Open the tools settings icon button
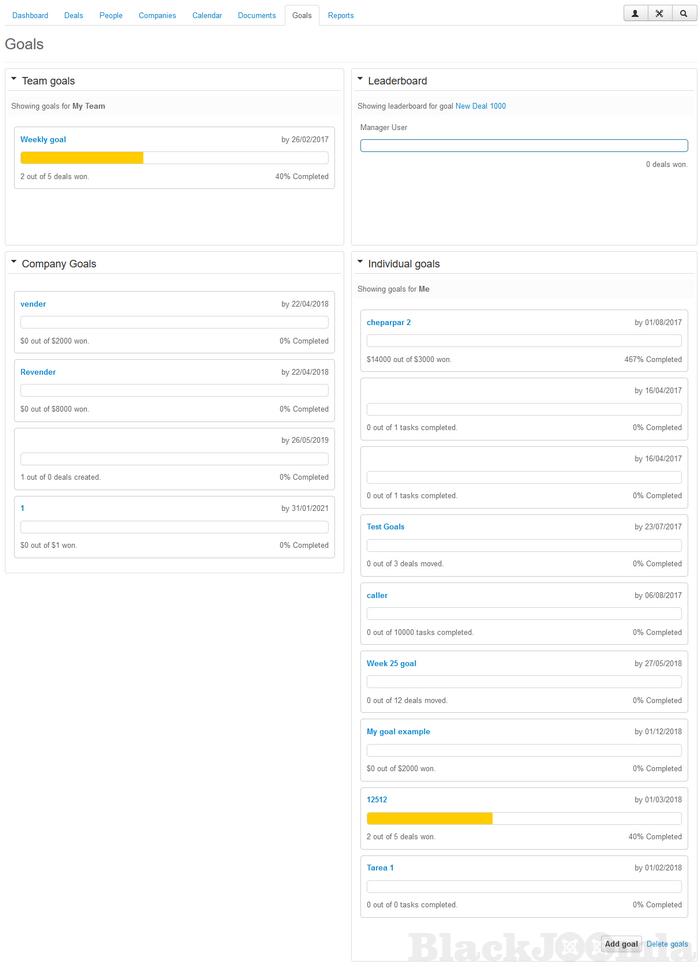Viewport: 700px width, 967px height. click(659, 14)
